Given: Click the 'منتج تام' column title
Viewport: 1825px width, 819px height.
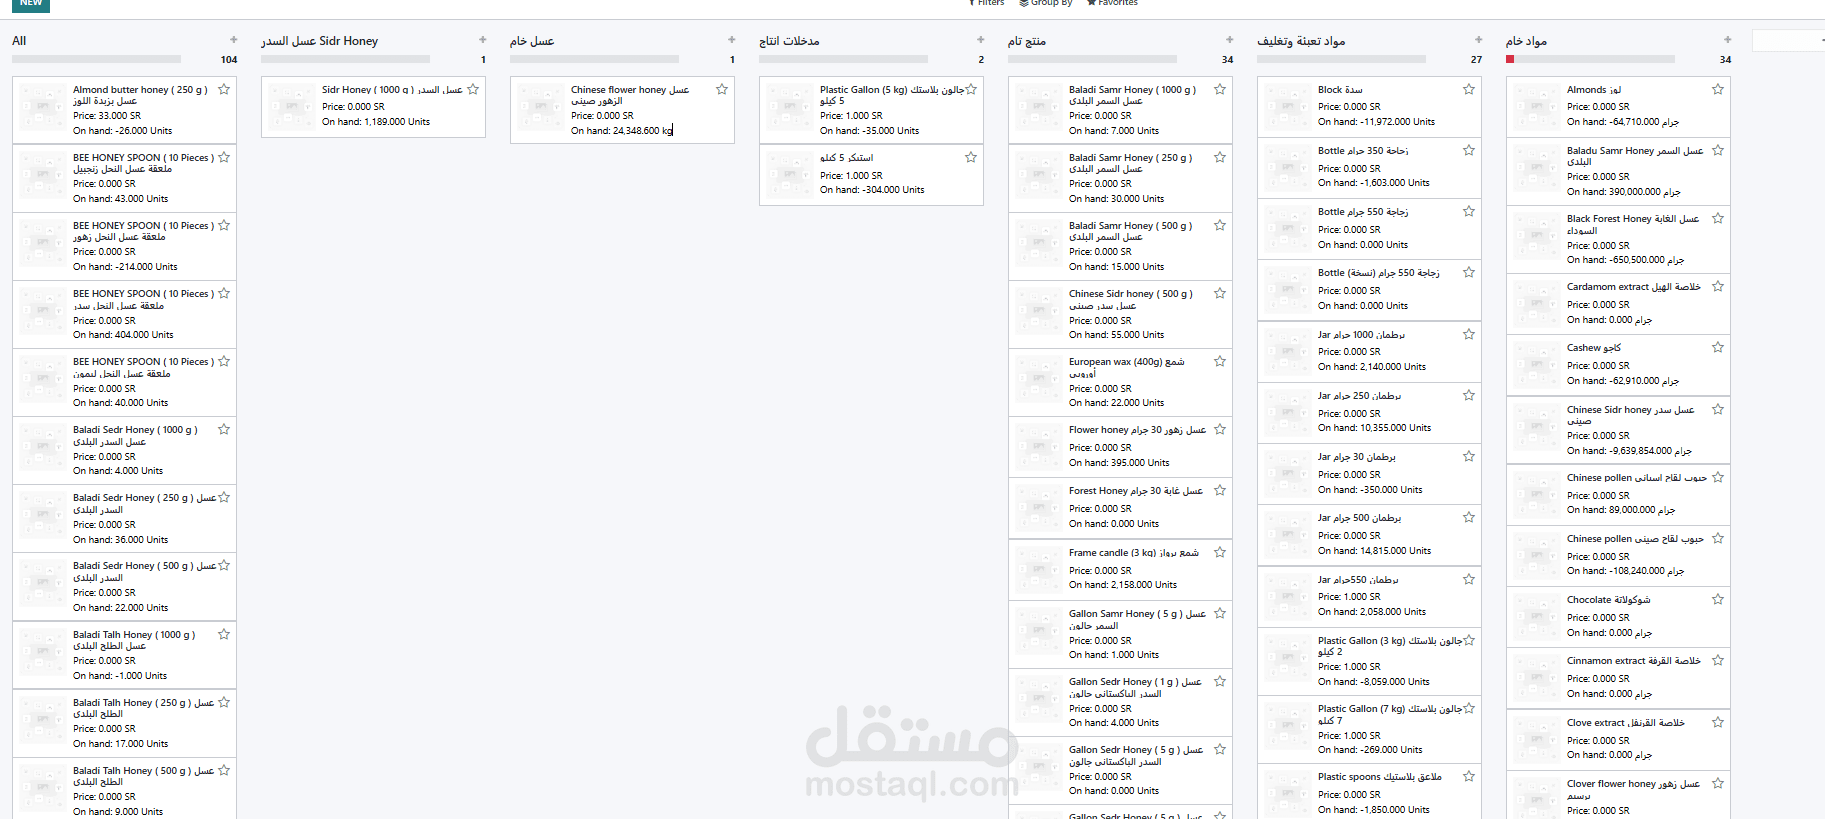Looking at the screenshot, I should (x=1027, y=41).
